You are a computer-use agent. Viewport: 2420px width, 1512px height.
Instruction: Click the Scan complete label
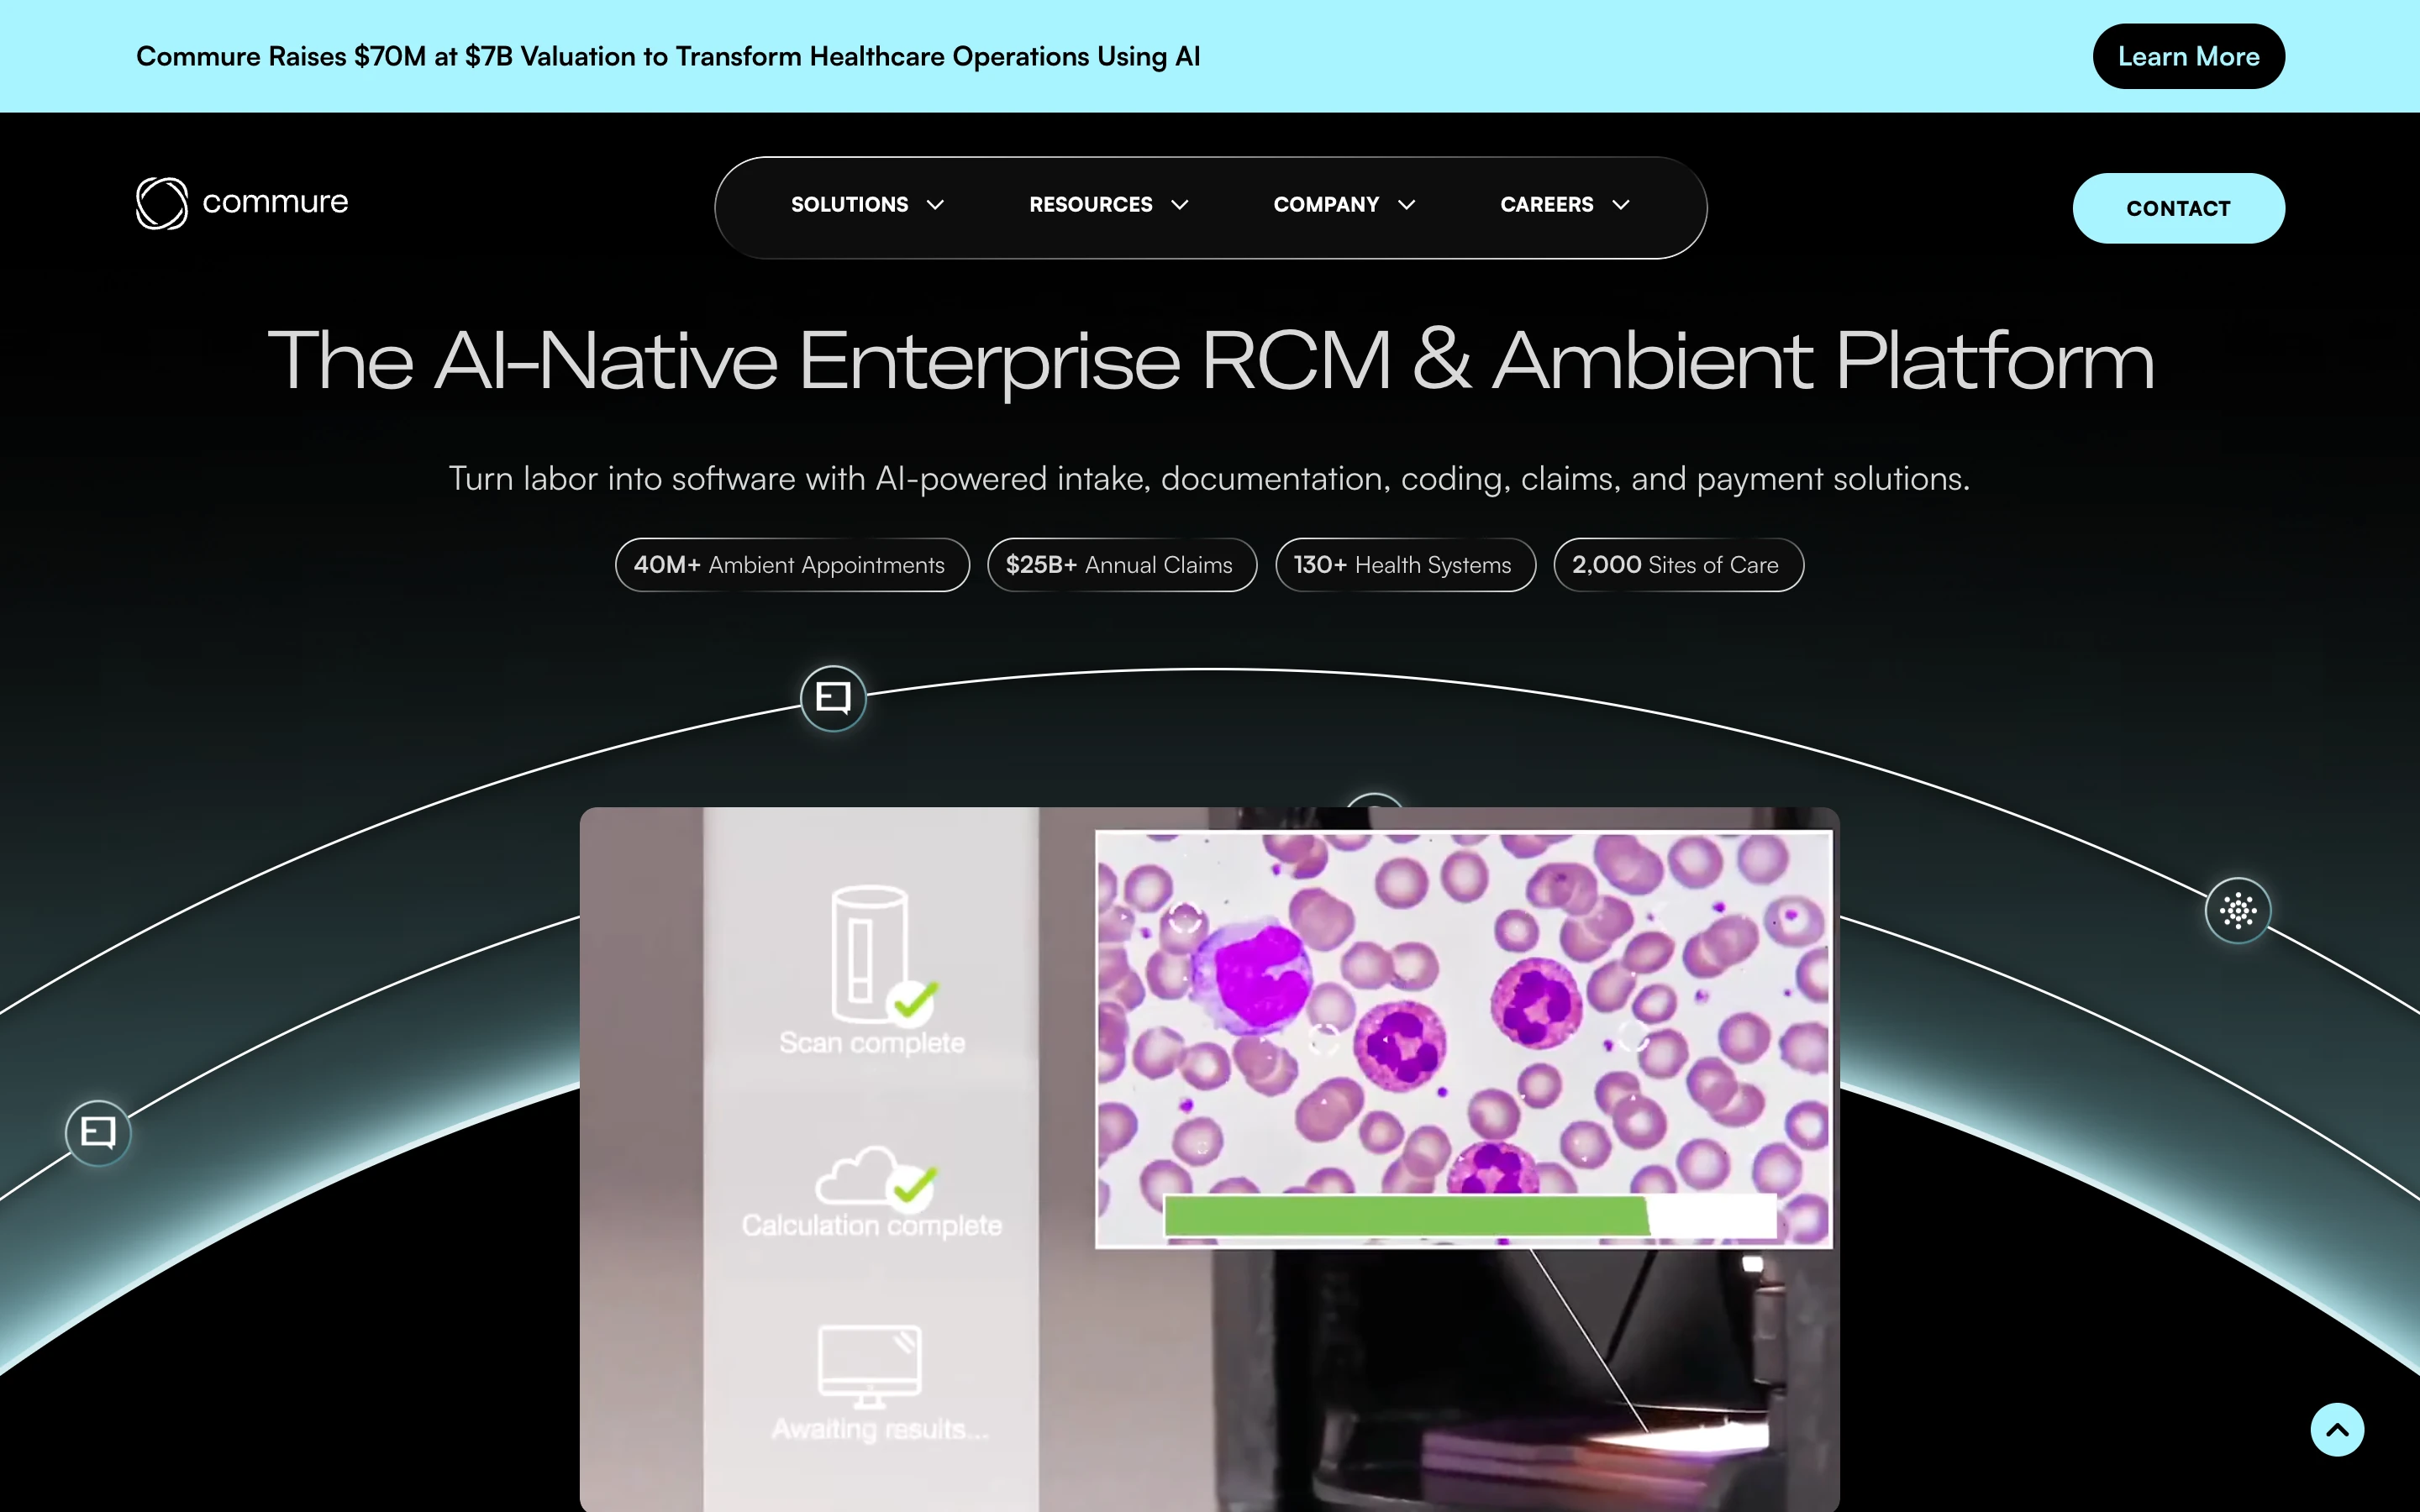(872, 1043)
